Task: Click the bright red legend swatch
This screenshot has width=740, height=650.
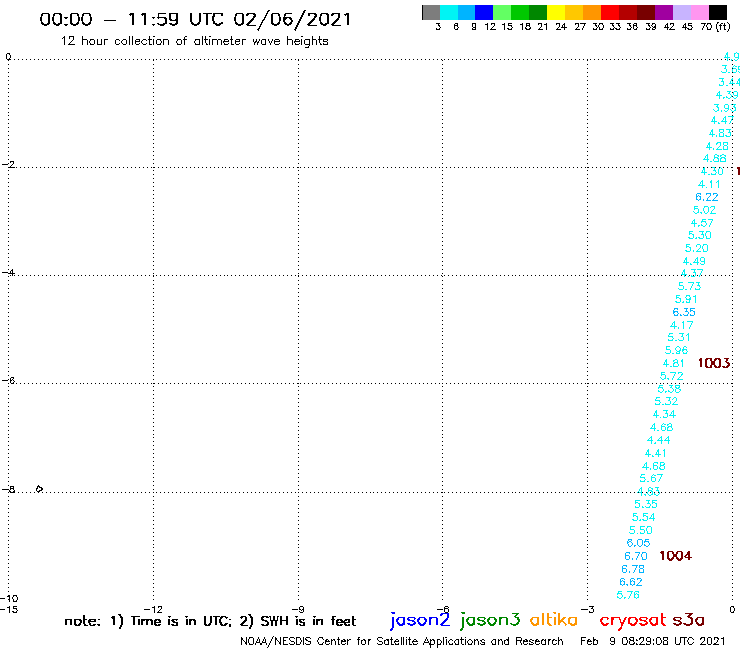Action: click(x=610, y=12)
